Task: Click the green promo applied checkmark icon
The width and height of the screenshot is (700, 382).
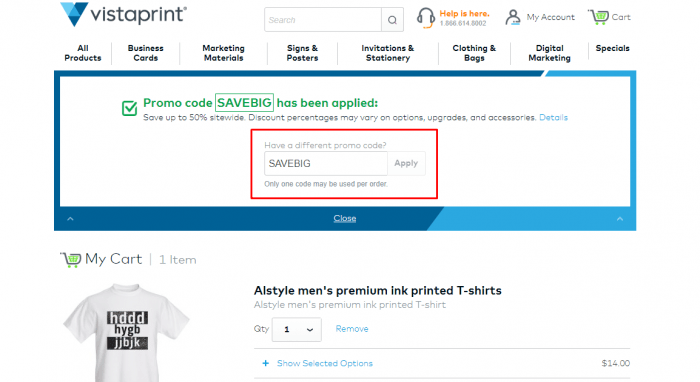Action: (x=129, y=108)
